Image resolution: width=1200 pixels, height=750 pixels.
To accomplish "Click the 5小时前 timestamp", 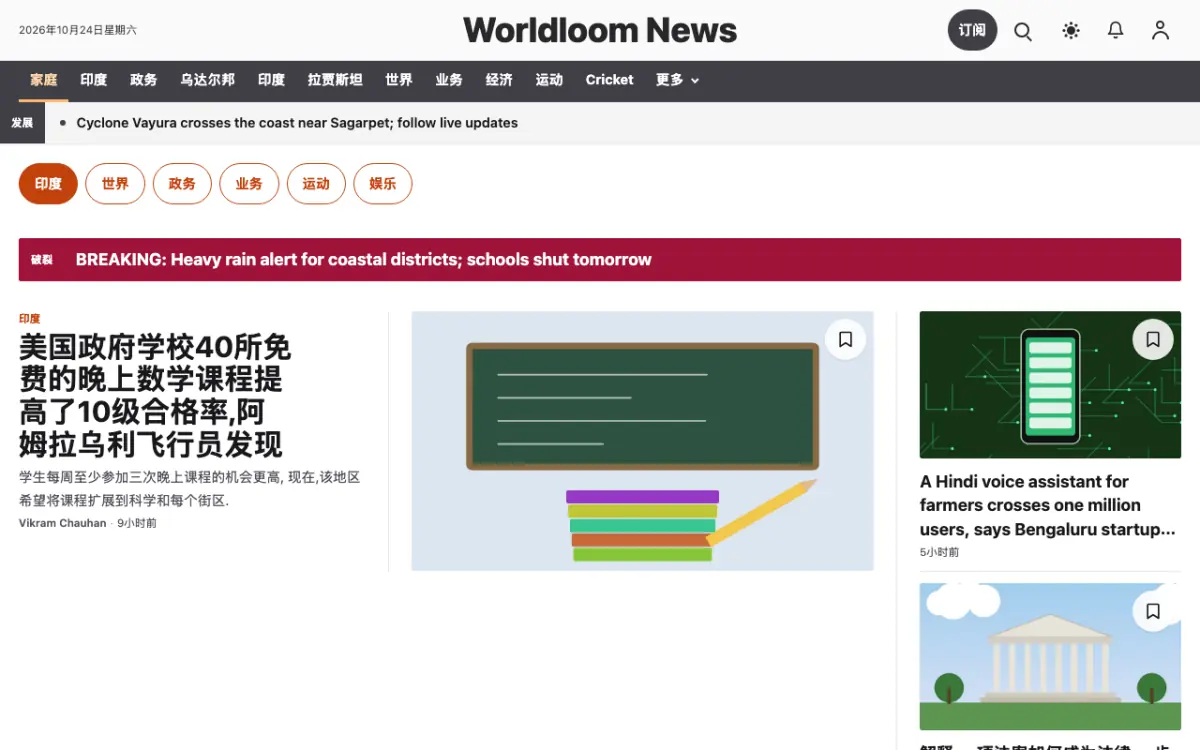I will tap(939, 552).
